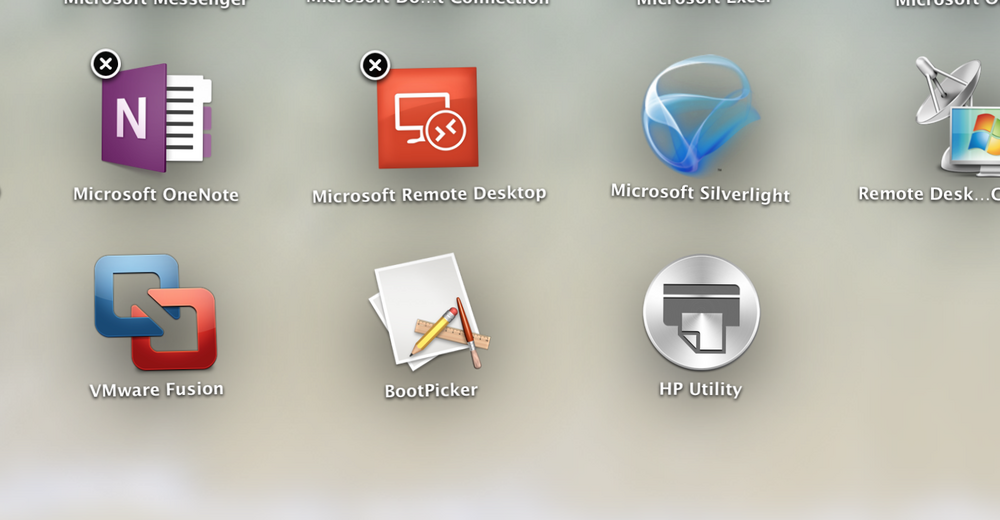
Task: Open the Microsoft Silverlight blue swirl icon
Action: [x=700, y=115]
